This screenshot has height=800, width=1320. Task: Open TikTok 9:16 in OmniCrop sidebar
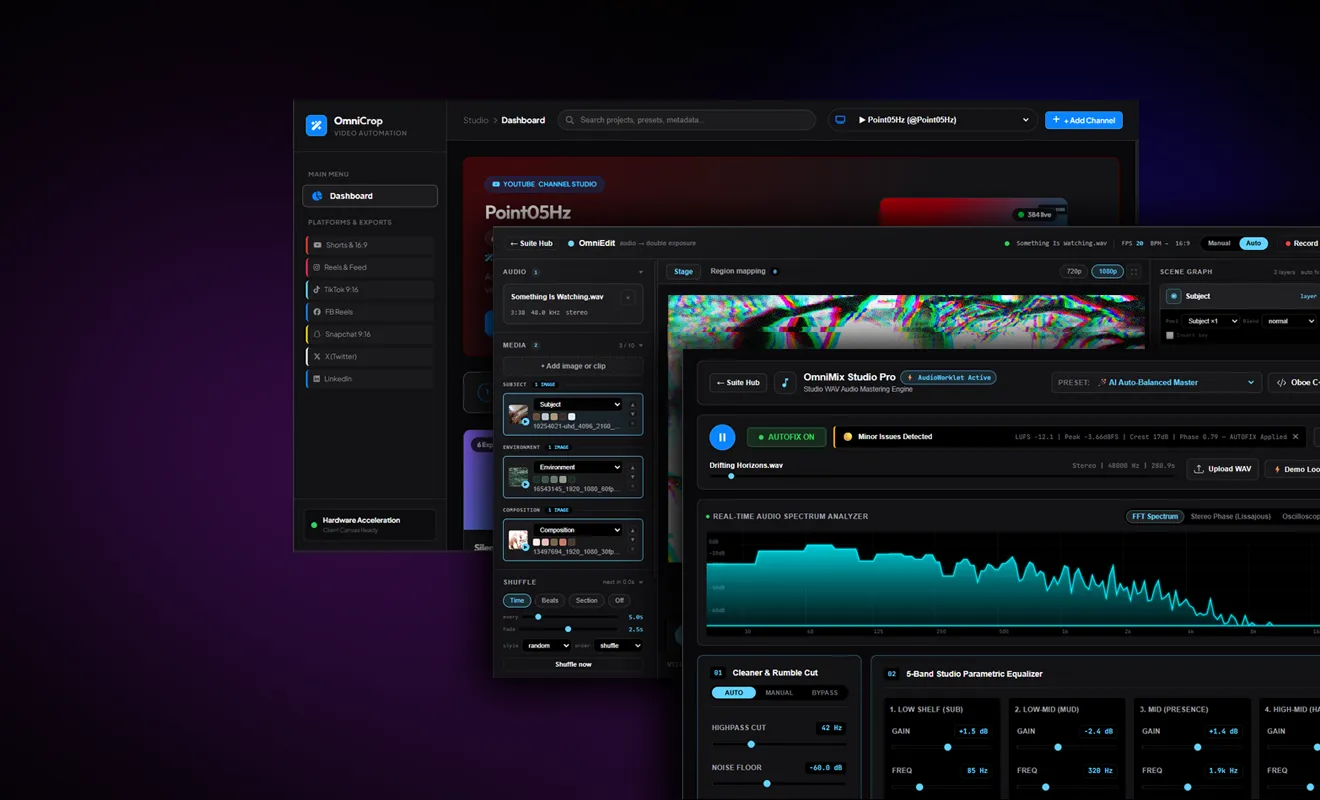coord(370,290)
